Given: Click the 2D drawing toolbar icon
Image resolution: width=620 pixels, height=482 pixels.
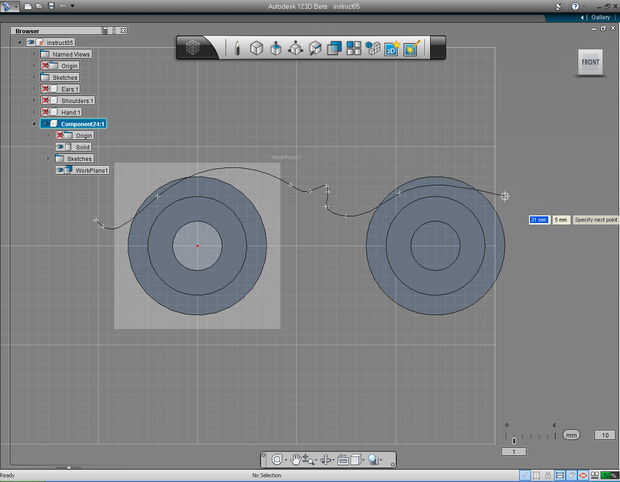Looking at the screenshot, I should point(391,47).
